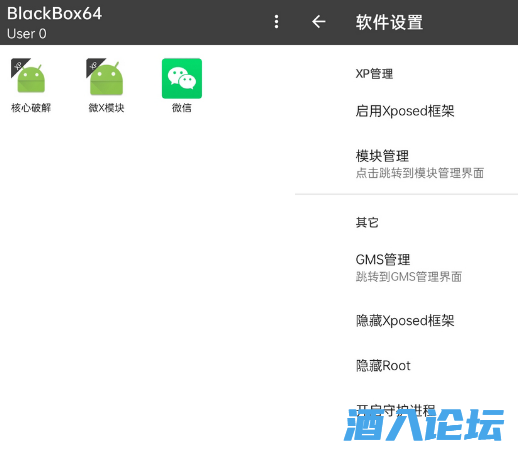Click the User 0 subtitle
The width and height of the screenshot is (518, 467).
[27, 34]
